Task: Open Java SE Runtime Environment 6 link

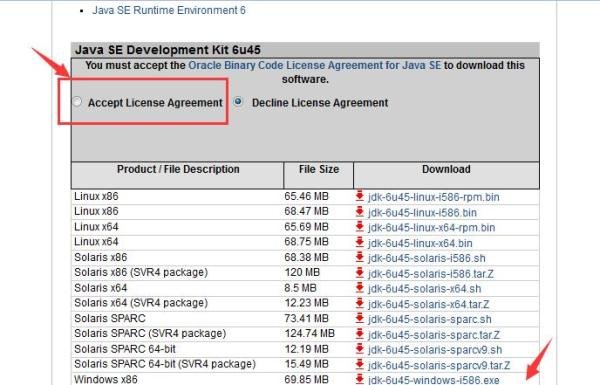Action: 169,10
